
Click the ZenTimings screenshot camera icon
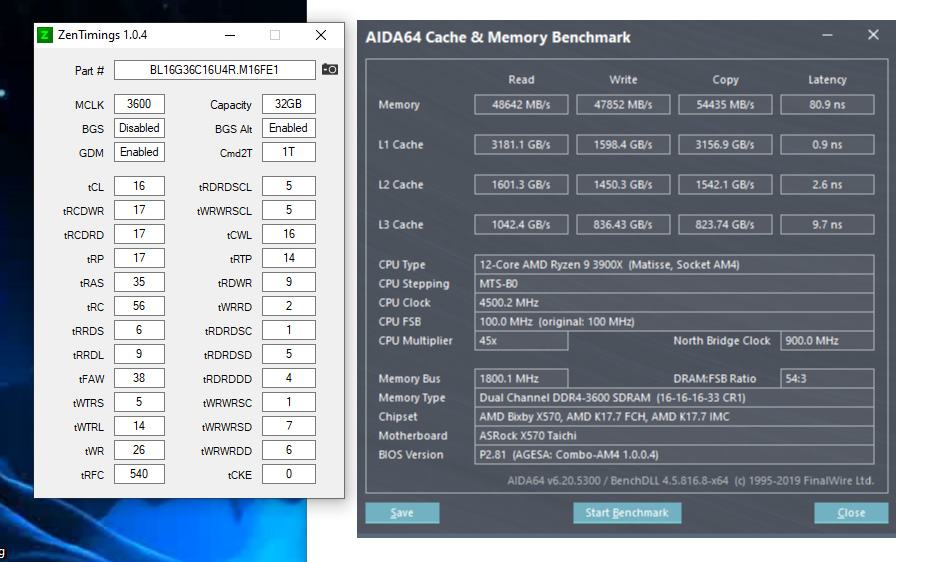pyautogui.click(x=330, y=70)
